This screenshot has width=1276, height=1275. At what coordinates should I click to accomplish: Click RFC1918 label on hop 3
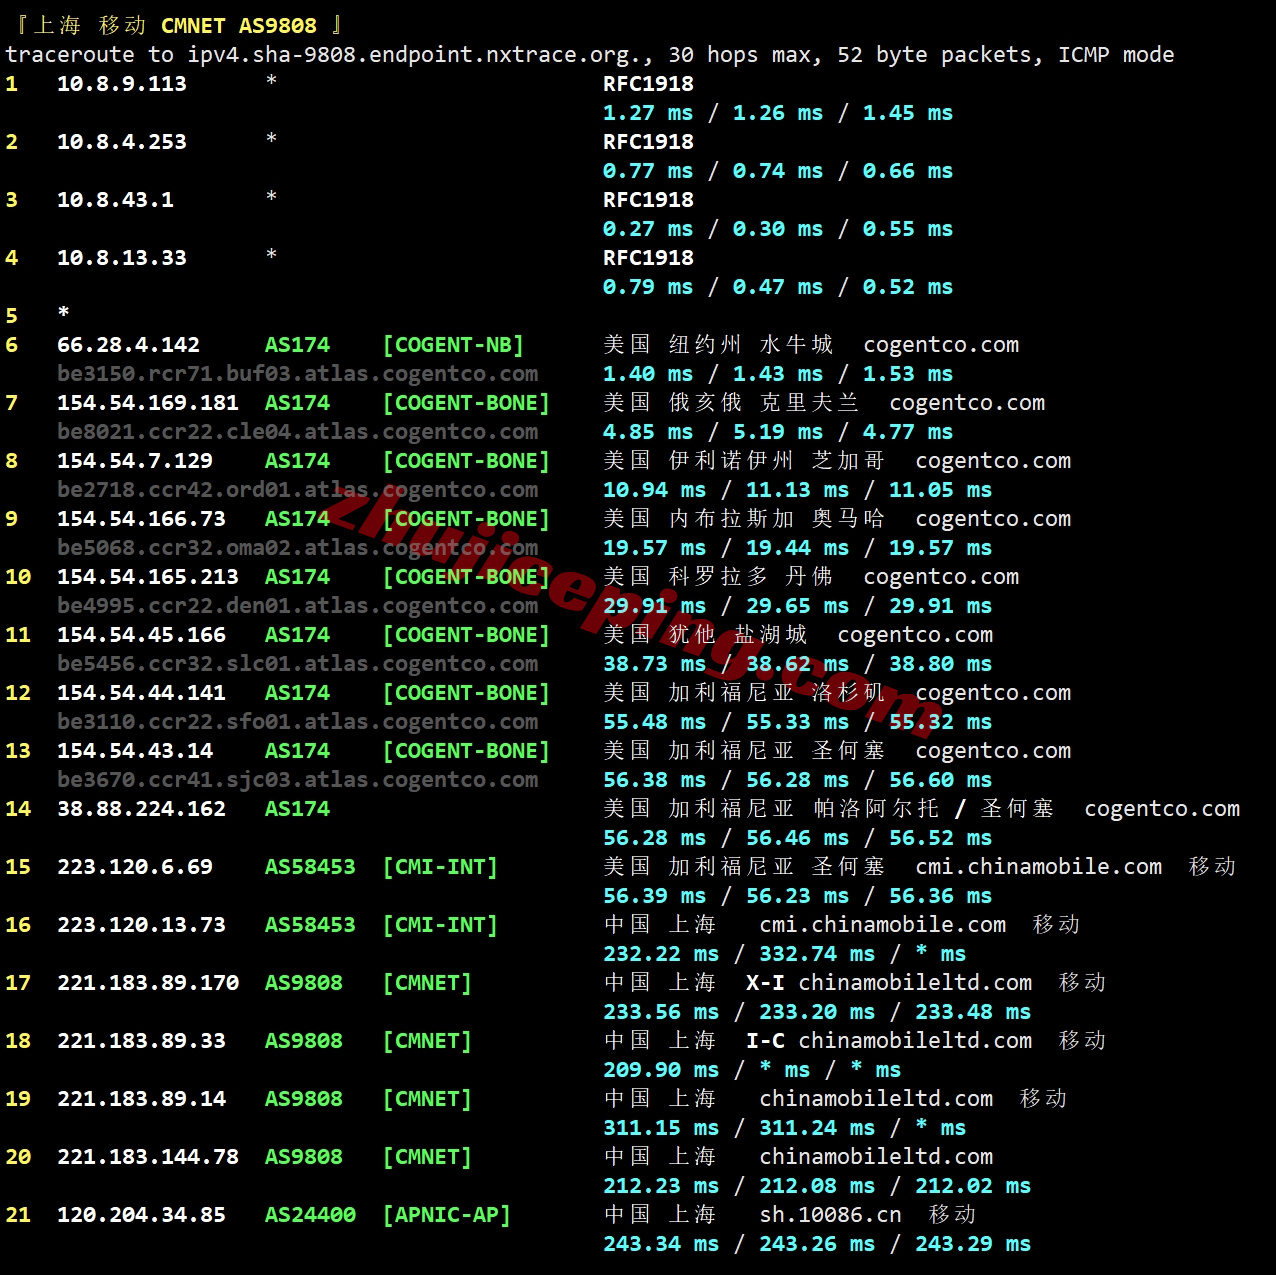point(648,200)
